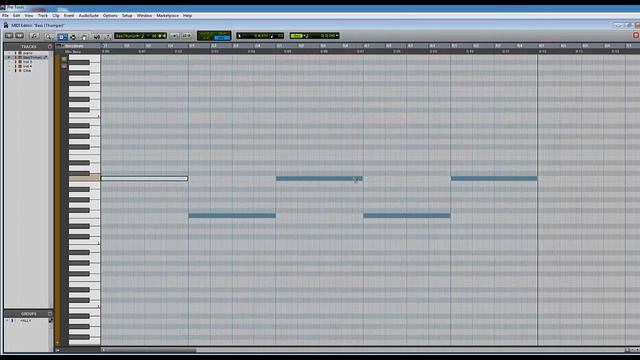Select the last upper MIDI note

494,178
